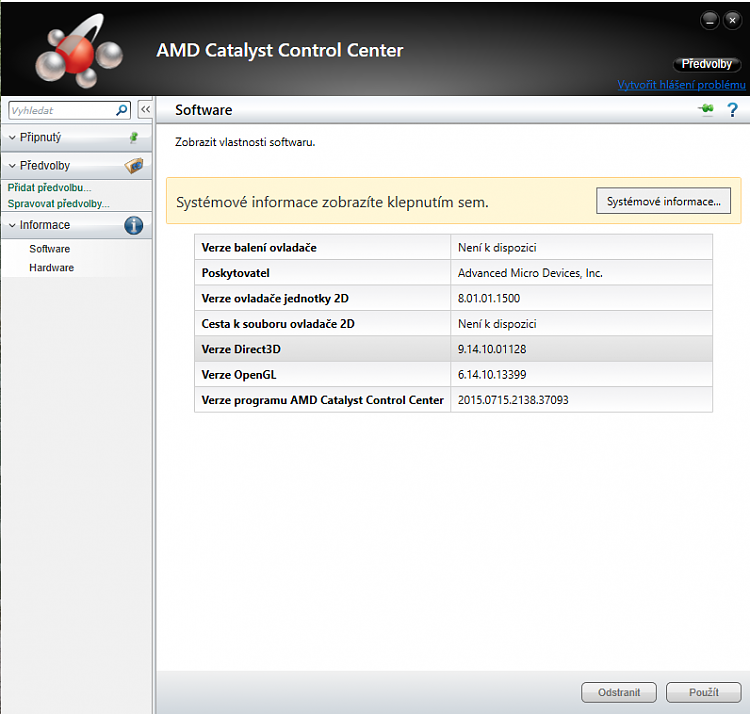This screenshot has height=714, width=750.
Task: Select Software in the Informace tree
Action: coord(50,249)
